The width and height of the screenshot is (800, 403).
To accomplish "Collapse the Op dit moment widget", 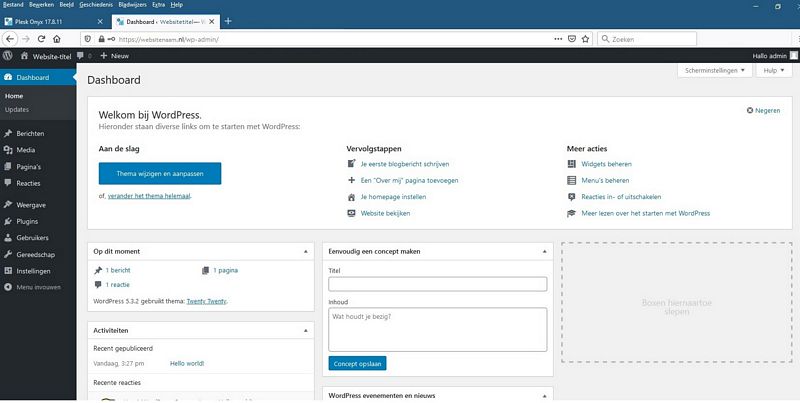I will 306,251.
